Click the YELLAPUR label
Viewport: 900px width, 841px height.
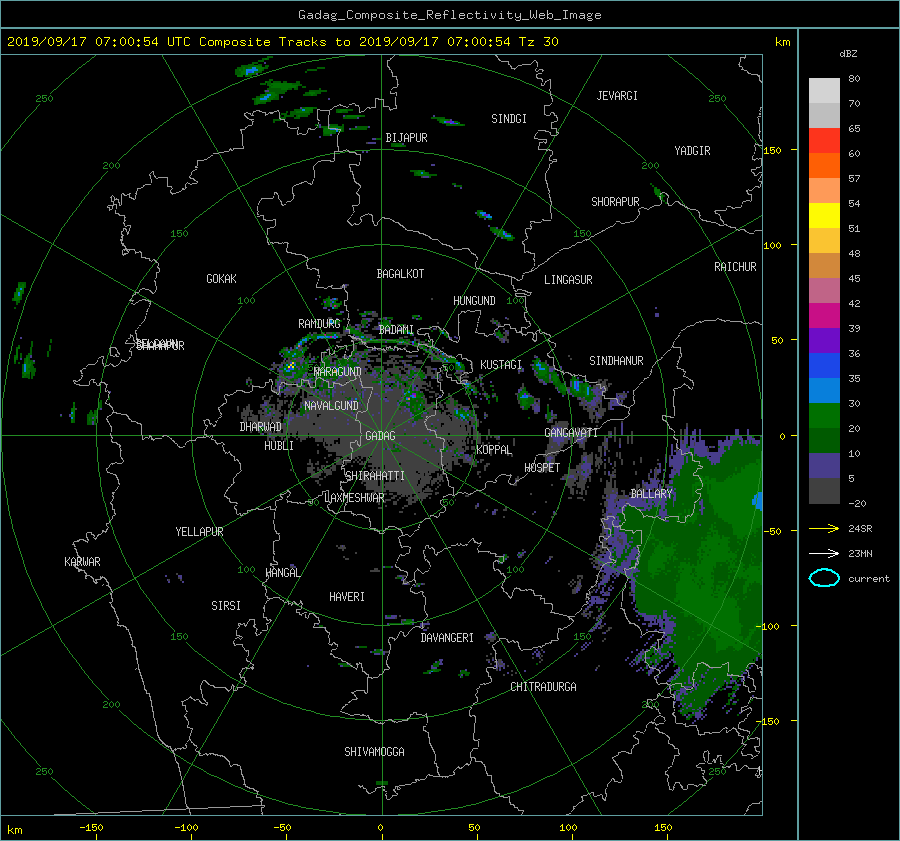[x=199, y=532]
